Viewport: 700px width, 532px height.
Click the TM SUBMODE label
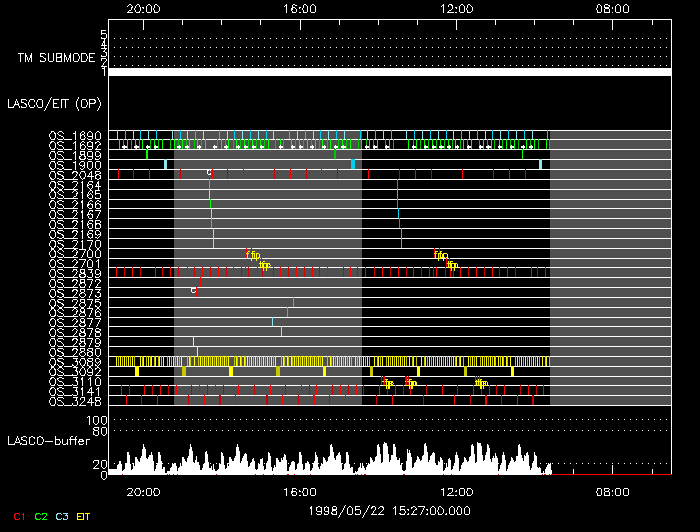pyautogui.click(x=56, y=58)
